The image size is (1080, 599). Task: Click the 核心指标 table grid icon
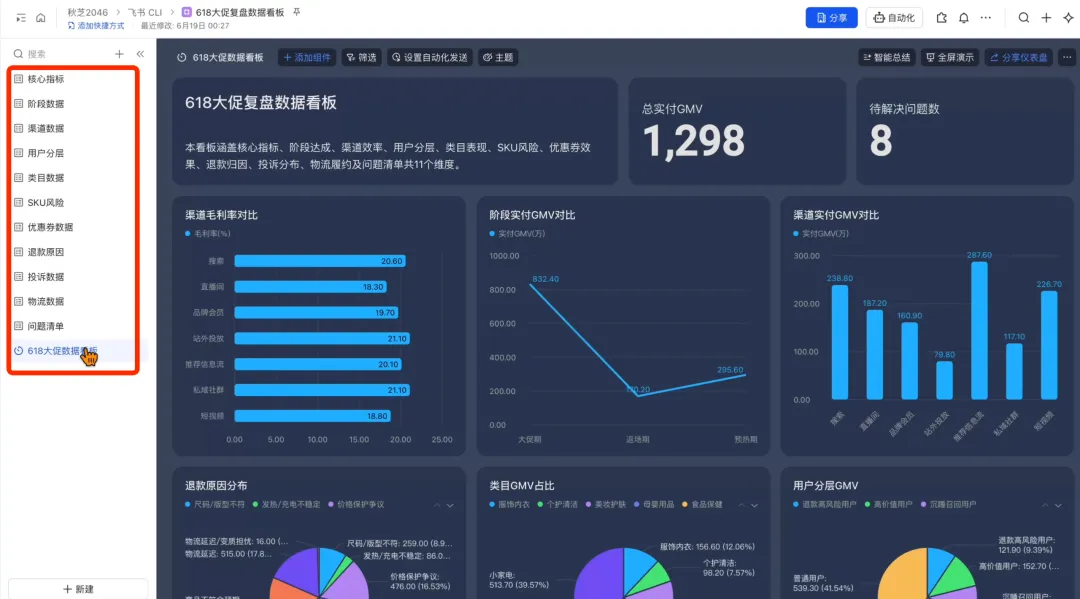tap(19, 79)
